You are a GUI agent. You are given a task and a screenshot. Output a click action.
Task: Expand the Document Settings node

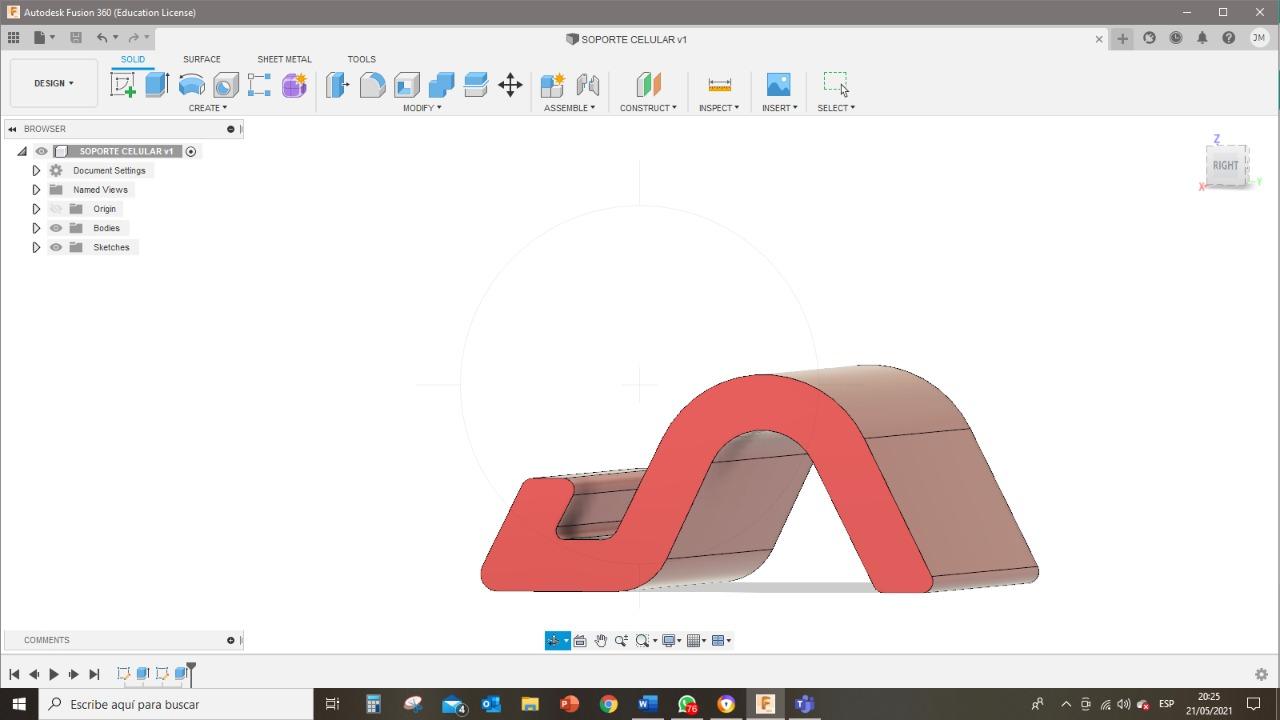coord(36,171)
